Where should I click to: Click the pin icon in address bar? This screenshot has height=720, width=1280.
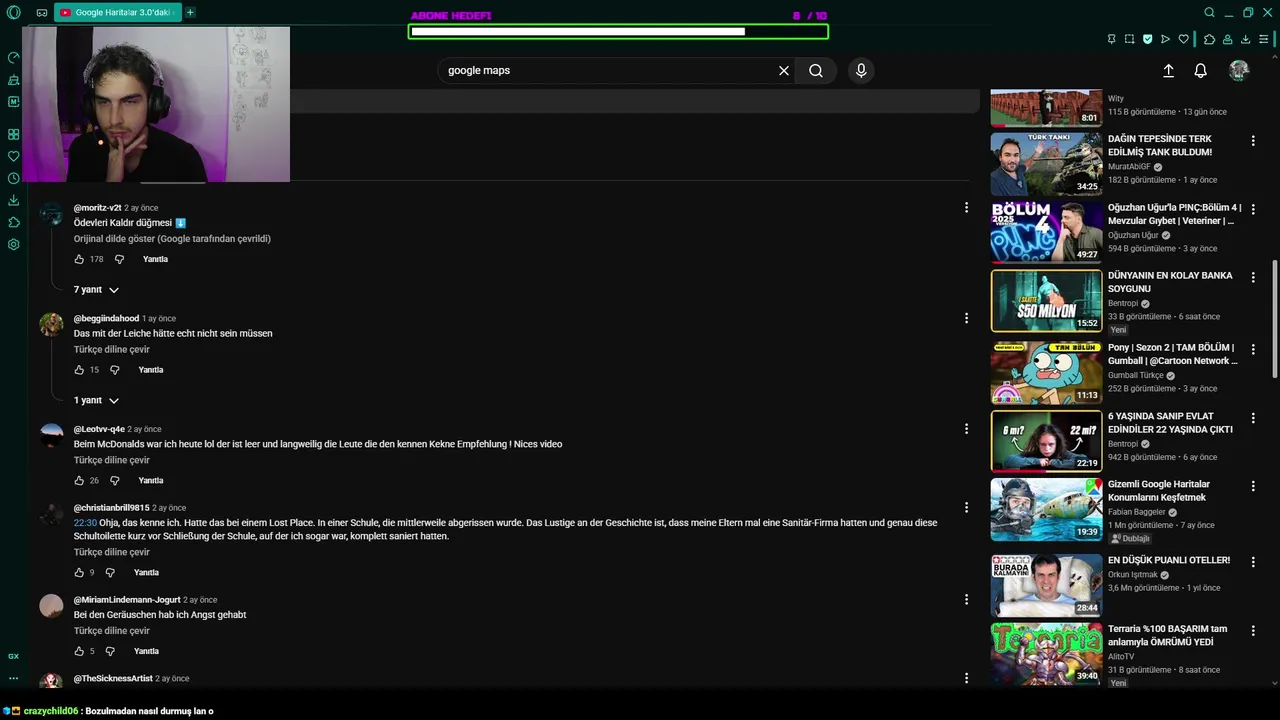[x=1111, y=39]
